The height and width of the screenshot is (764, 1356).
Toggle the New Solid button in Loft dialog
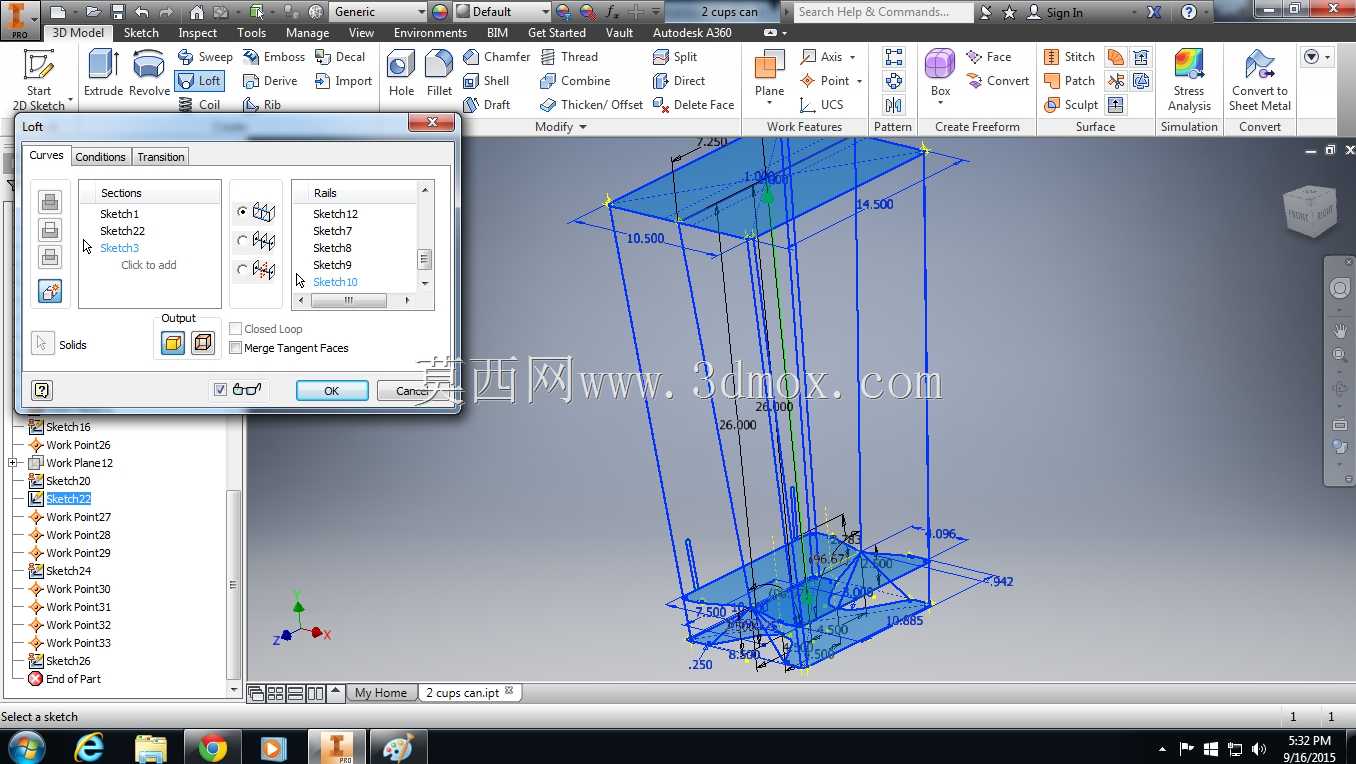(50, 291)
